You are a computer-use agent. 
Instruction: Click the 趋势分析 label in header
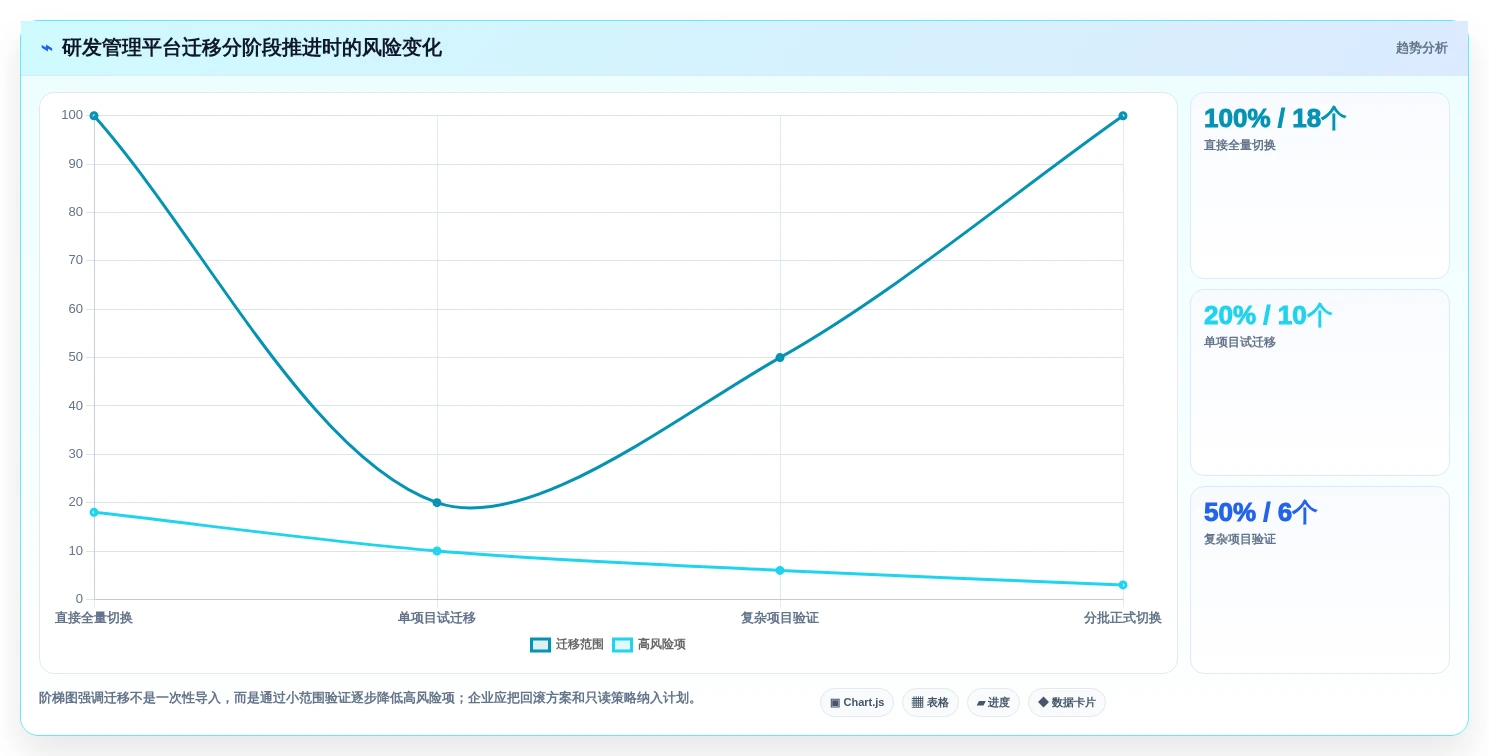pos(1421,48)
